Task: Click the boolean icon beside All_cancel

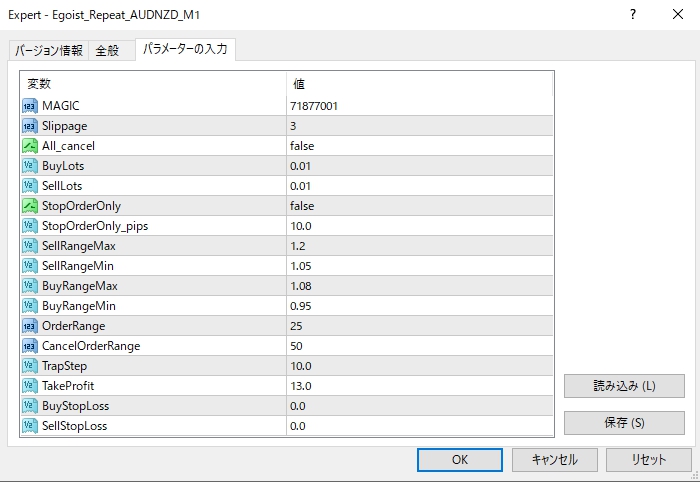Action: 30,146
